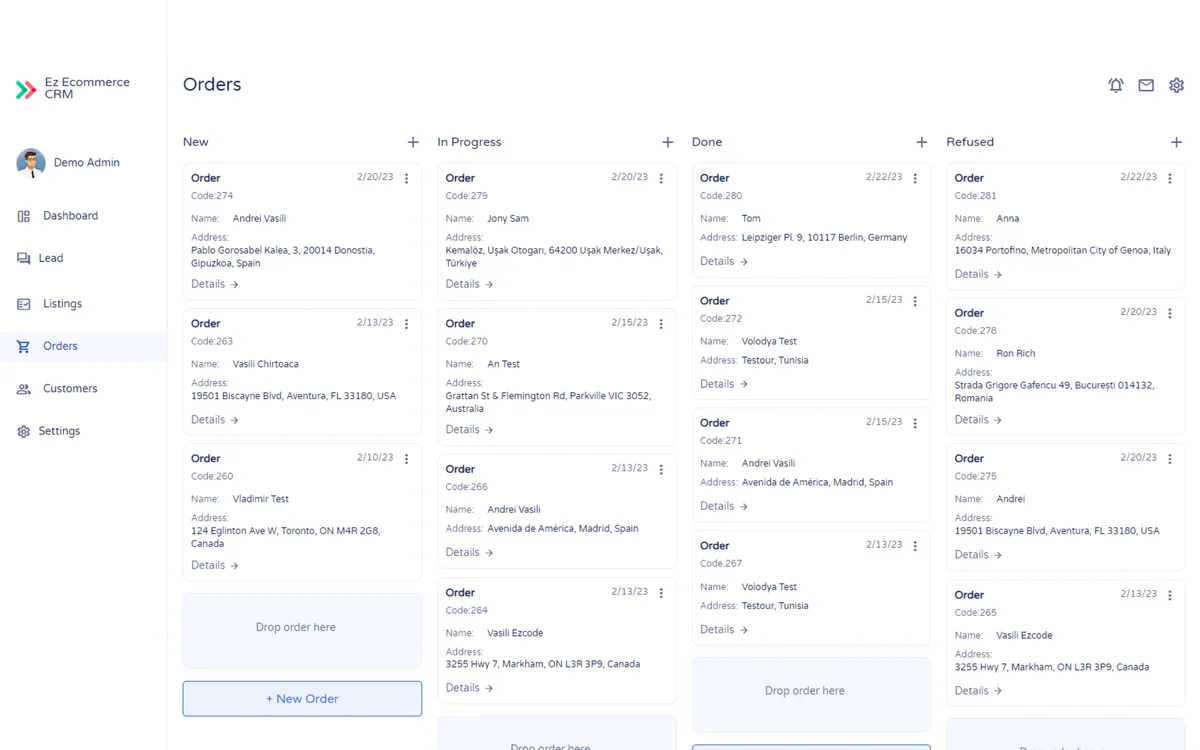Open the settings gear icon in header

1177,86
